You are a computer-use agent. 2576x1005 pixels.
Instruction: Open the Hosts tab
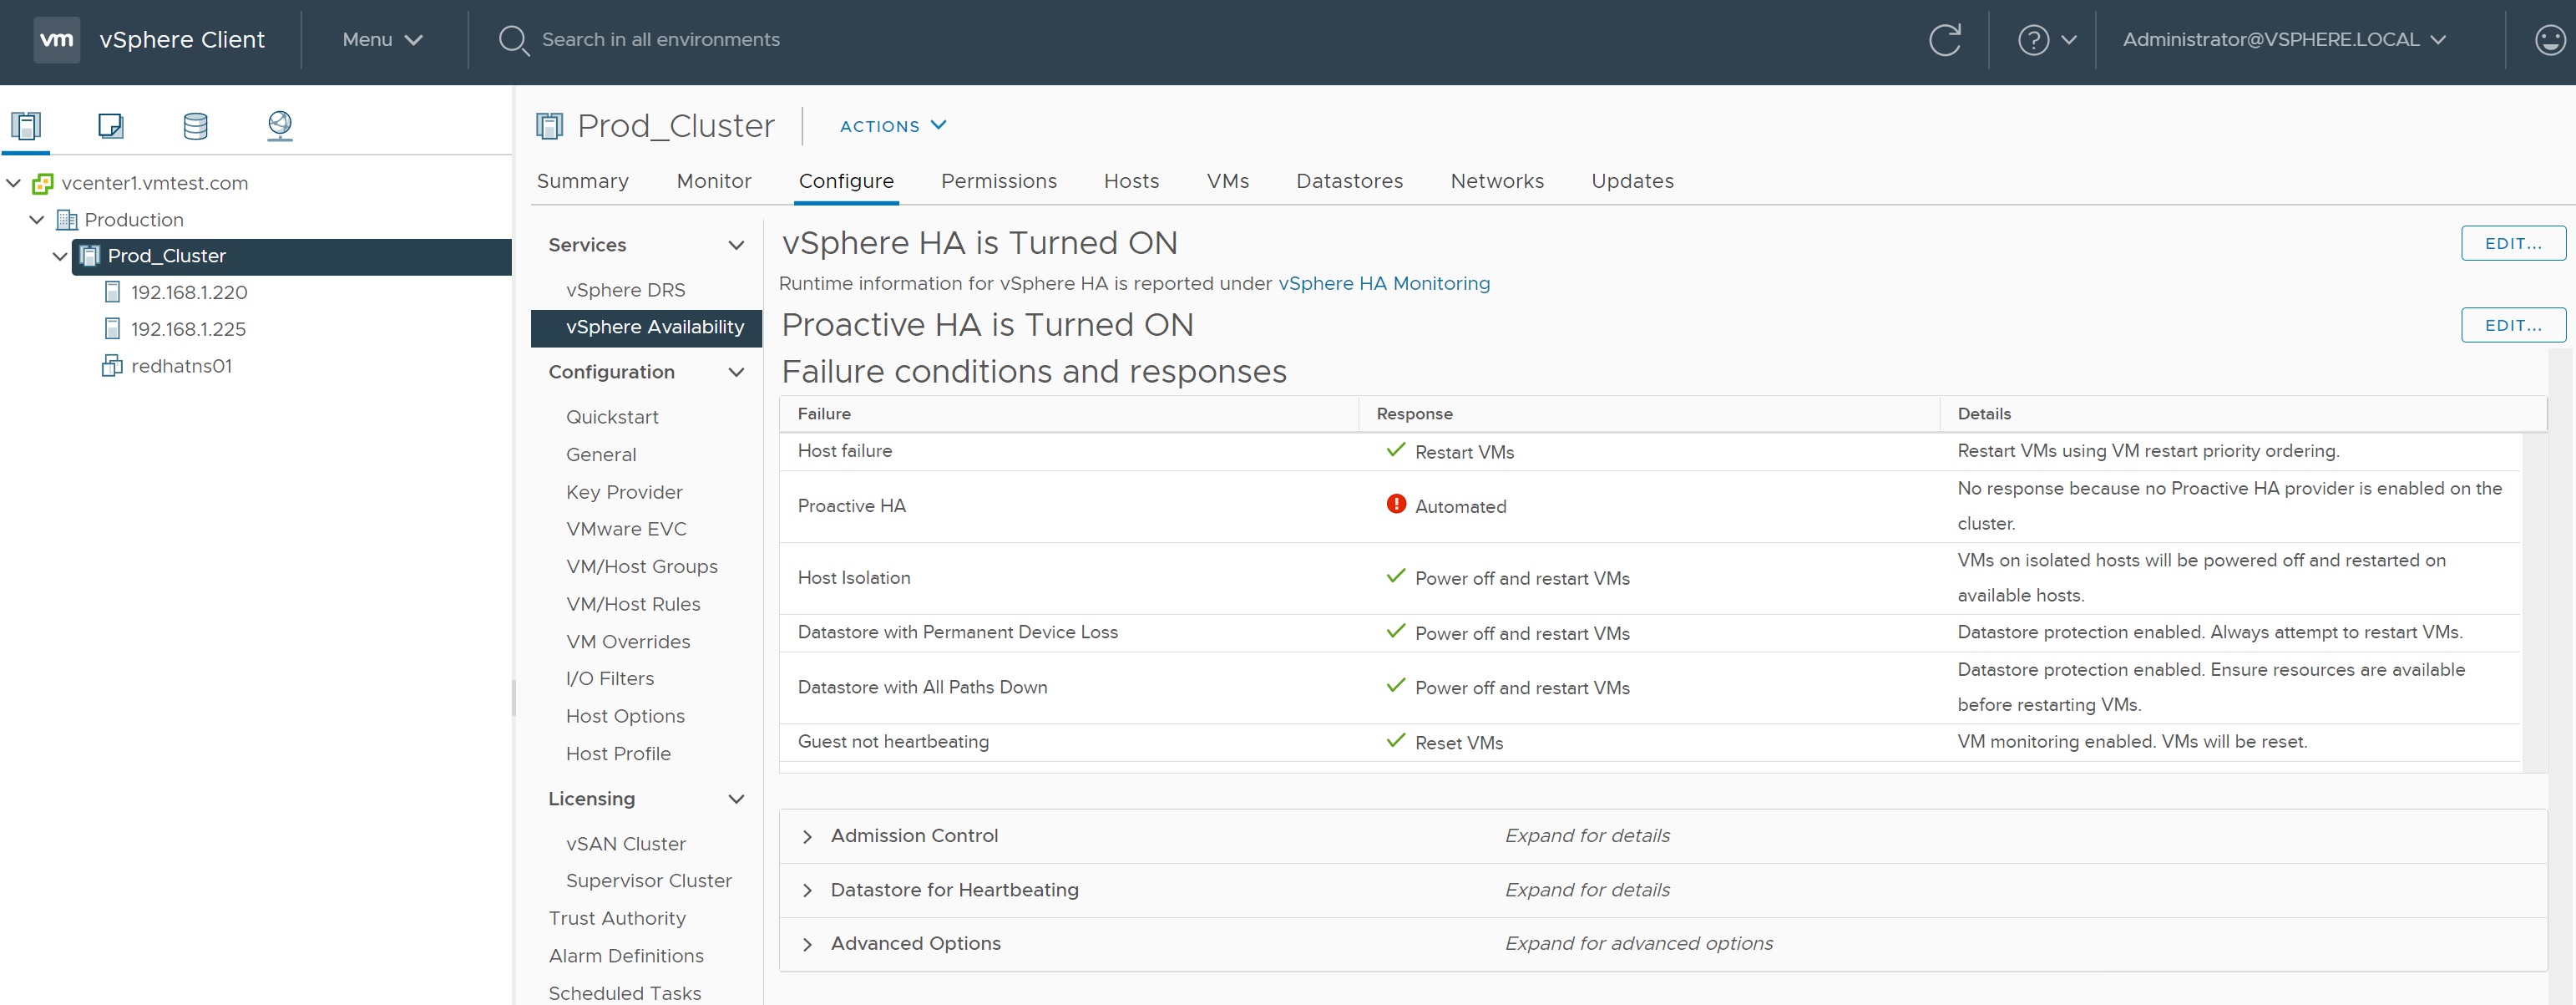1132,181
